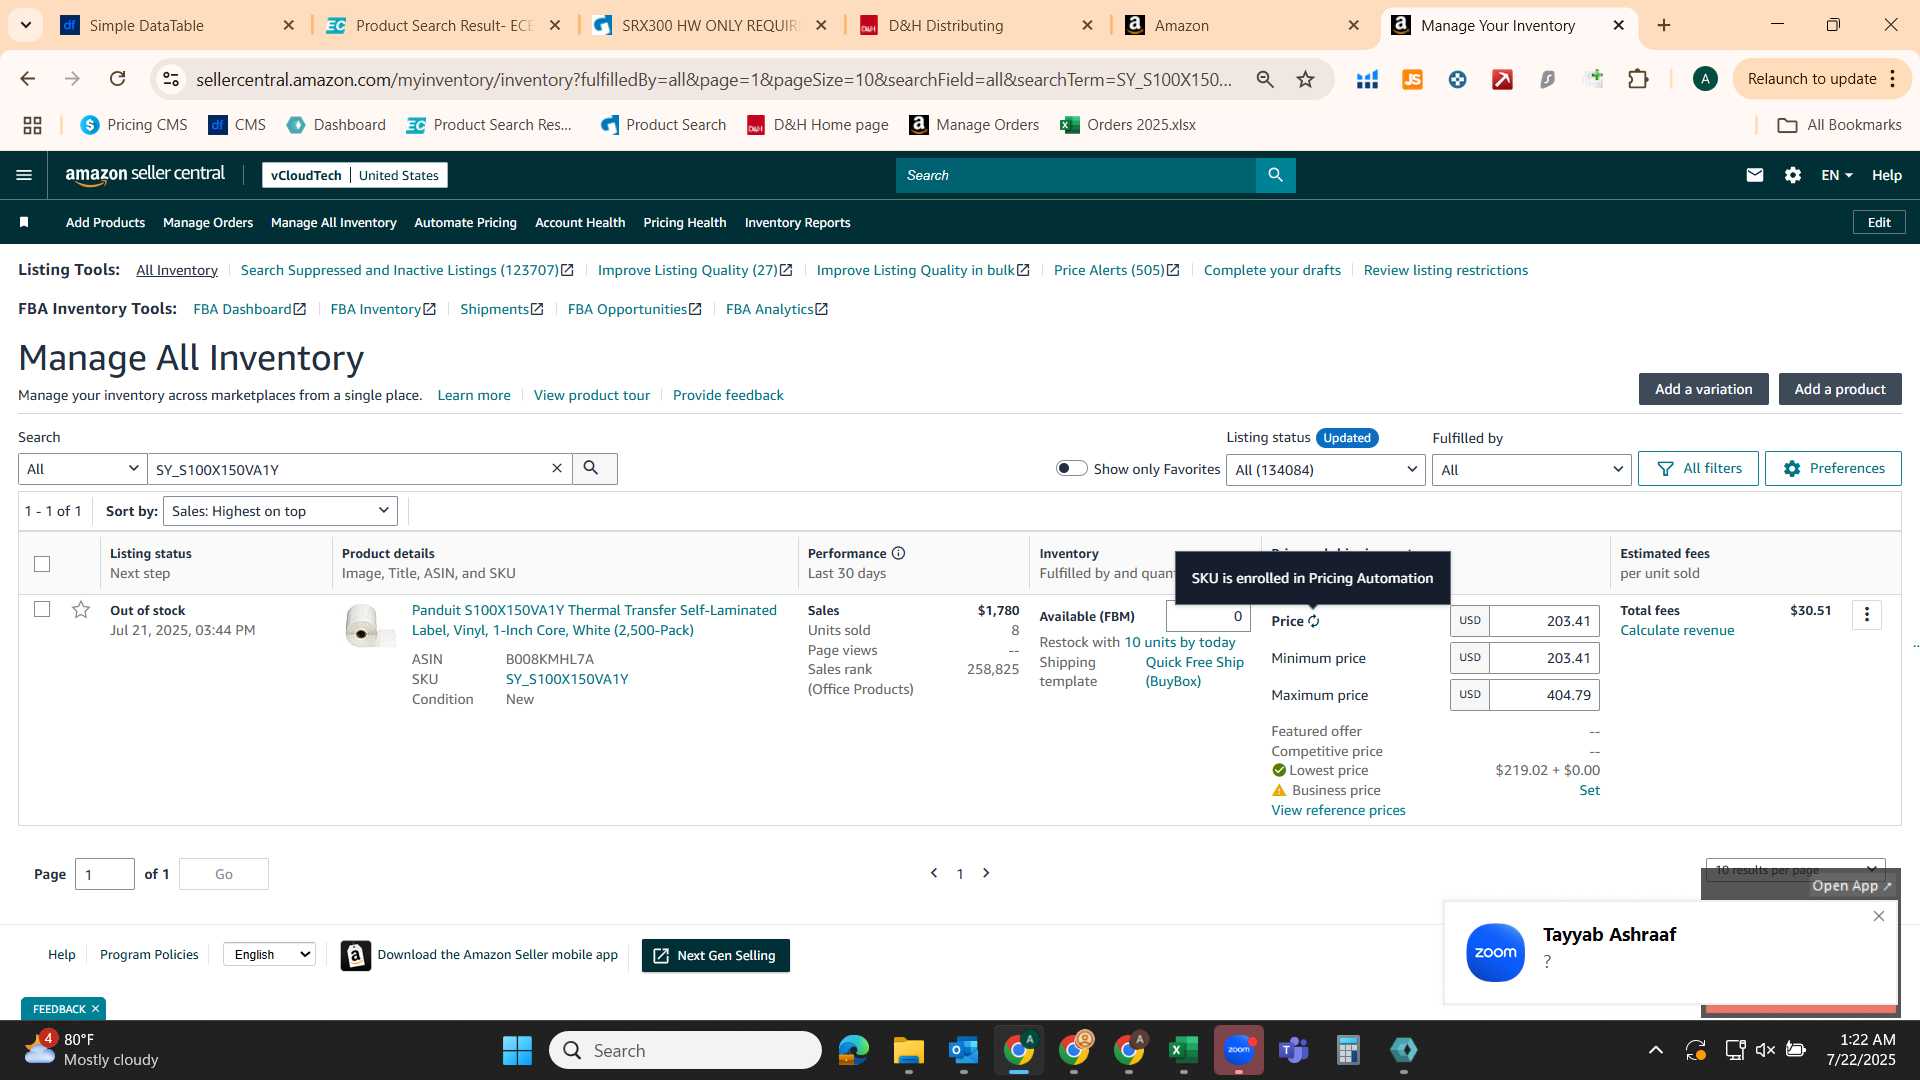
Task: Open the Chrome profile avatar A
Action: [x=1705, y=79]
